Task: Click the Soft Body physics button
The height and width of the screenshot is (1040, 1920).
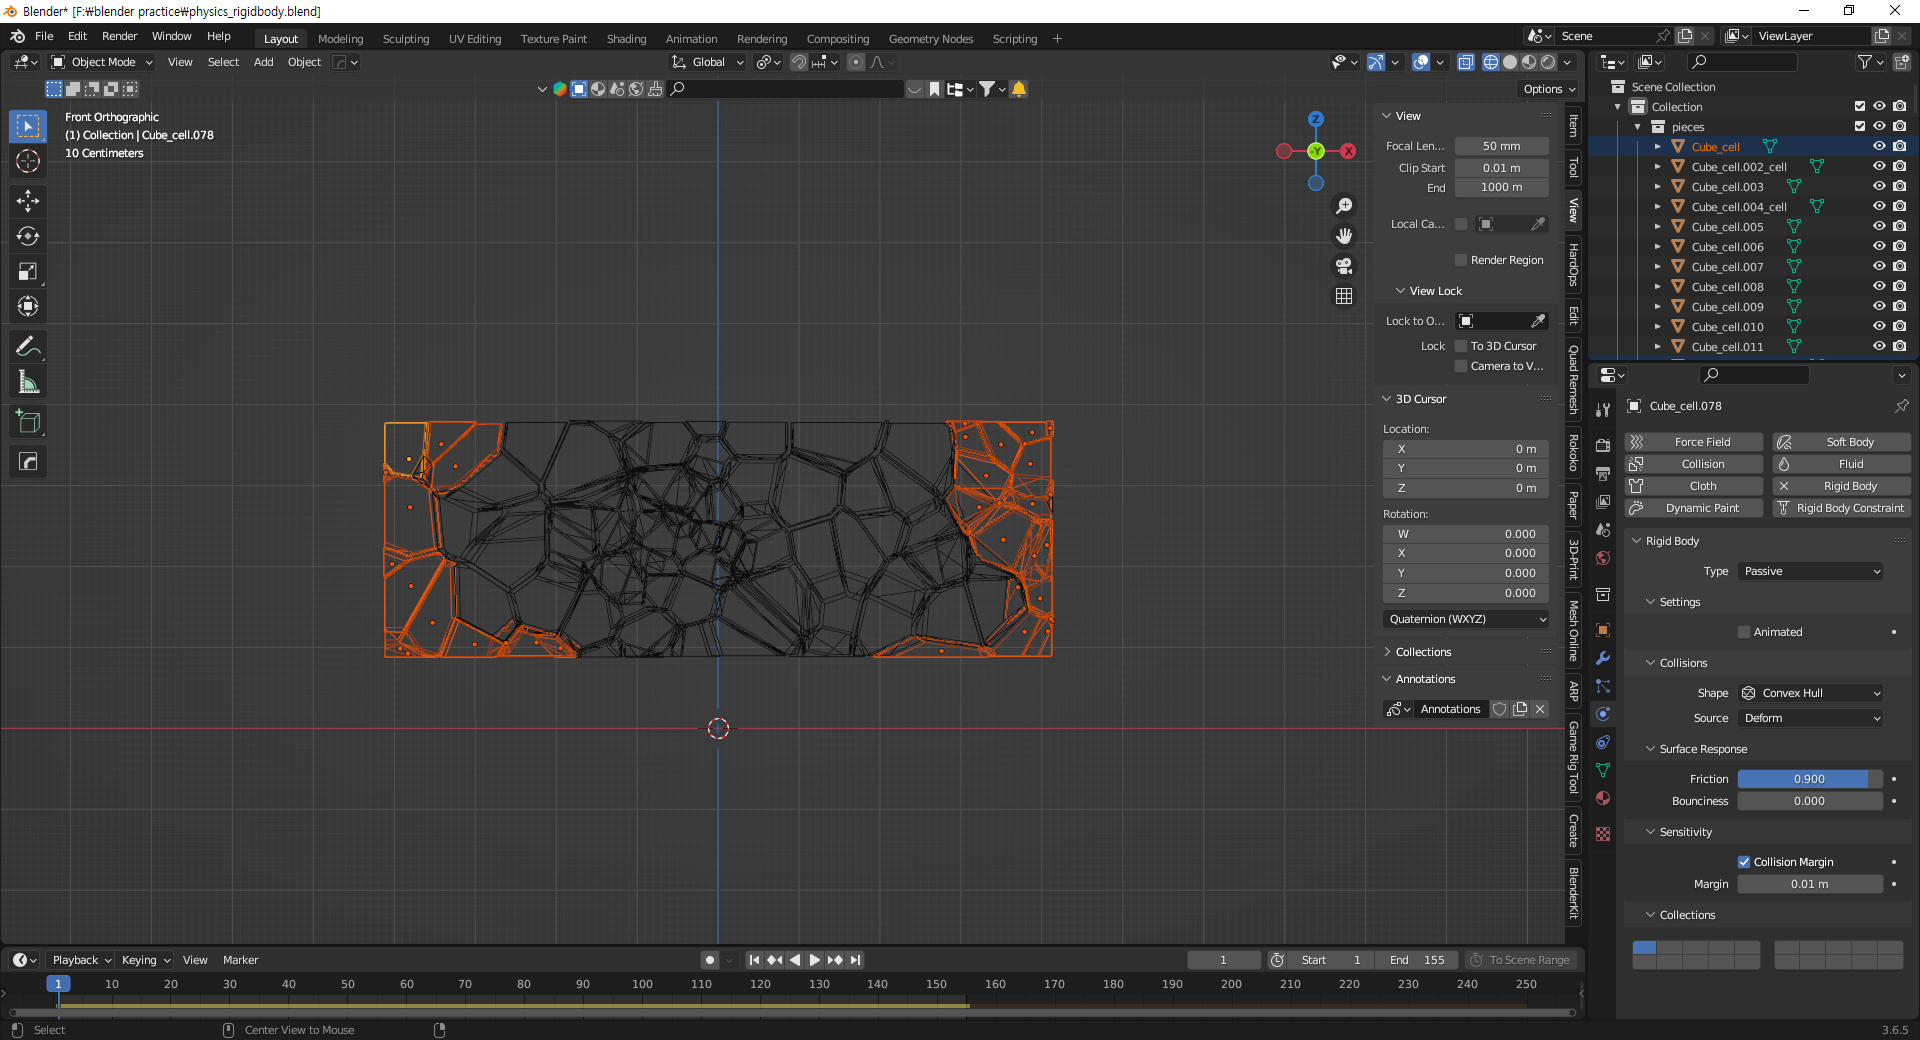Action: tap(1841, 442)
